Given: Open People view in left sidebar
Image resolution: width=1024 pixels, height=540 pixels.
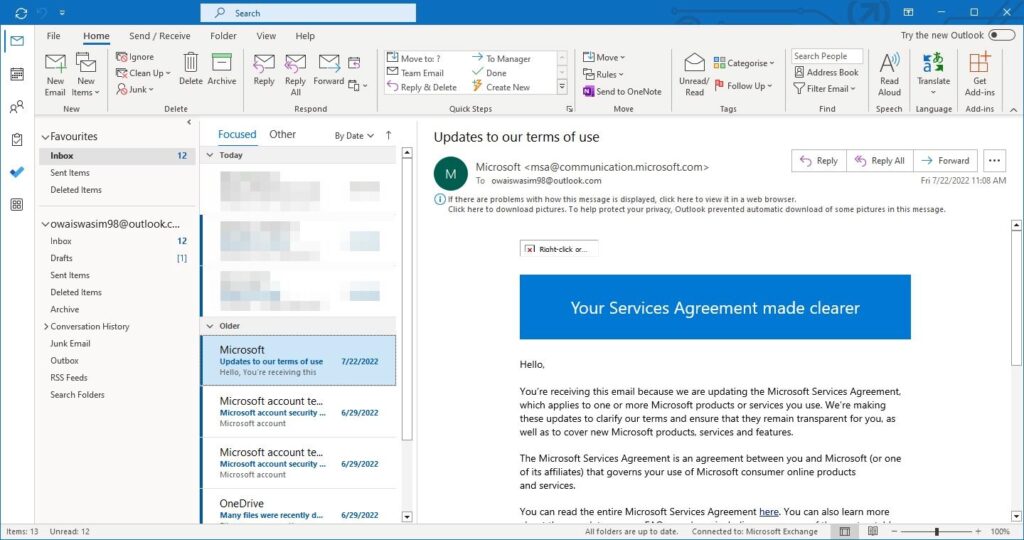Looking at the screenshot, I should click(17, 107).
